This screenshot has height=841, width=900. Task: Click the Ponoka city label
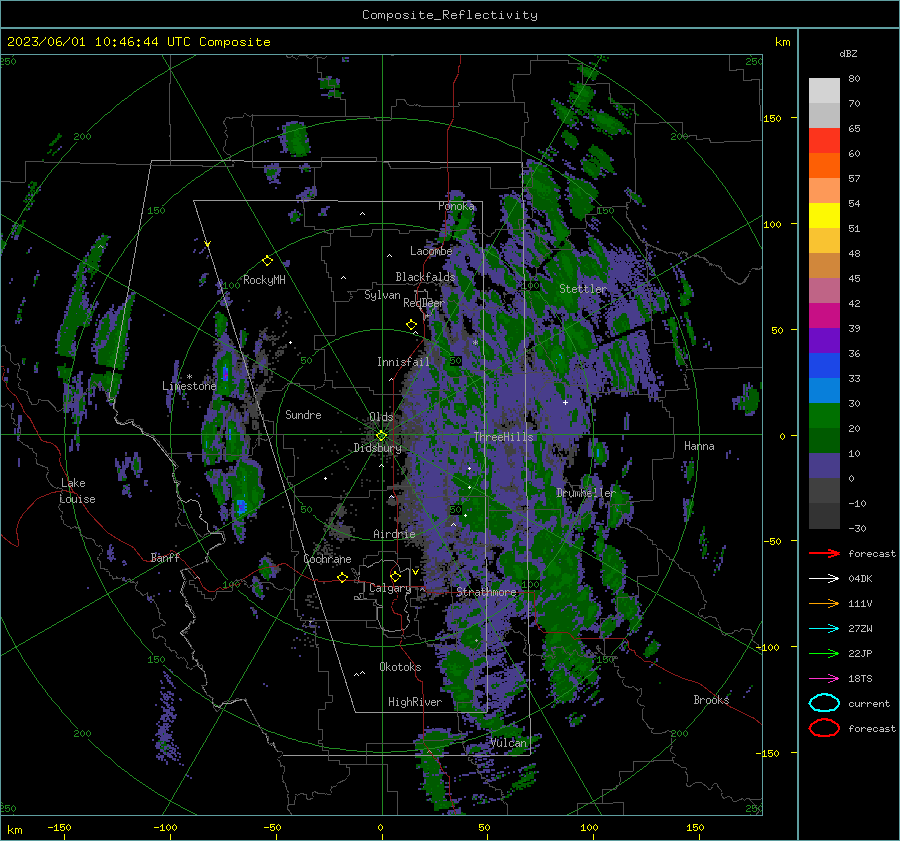tap(456, 206)
